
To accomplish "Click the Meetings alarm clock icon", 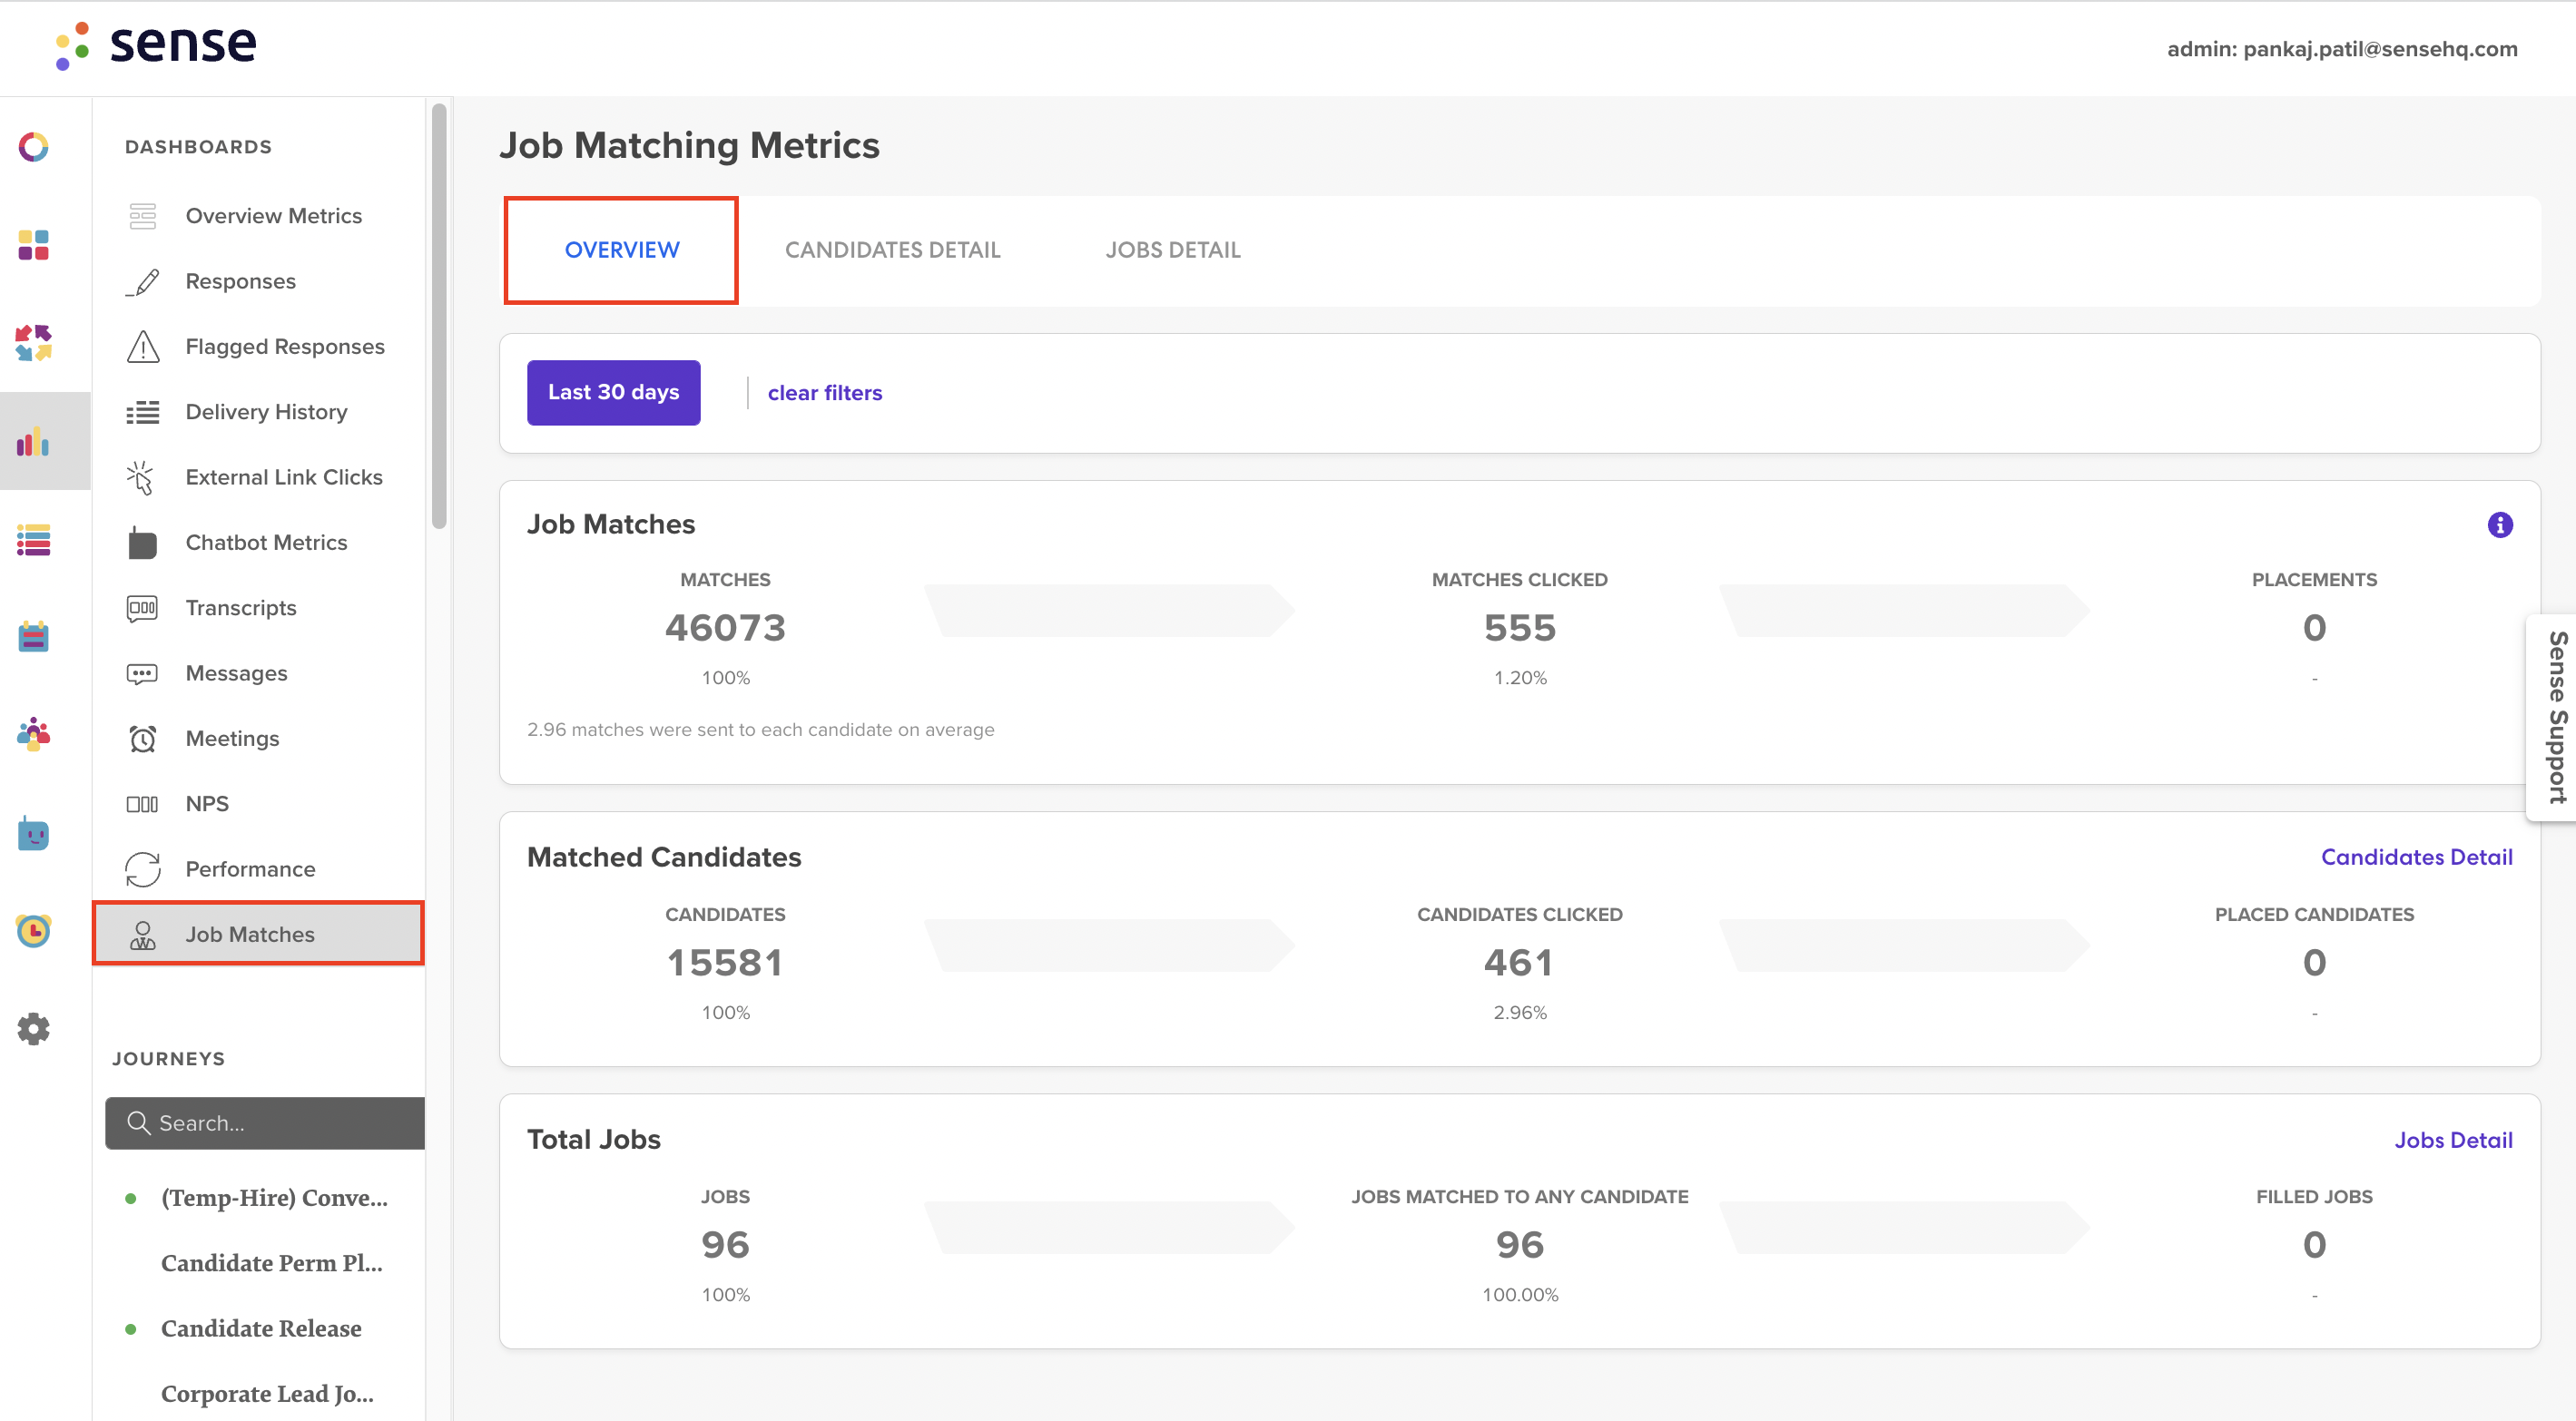I will point(142,739).
